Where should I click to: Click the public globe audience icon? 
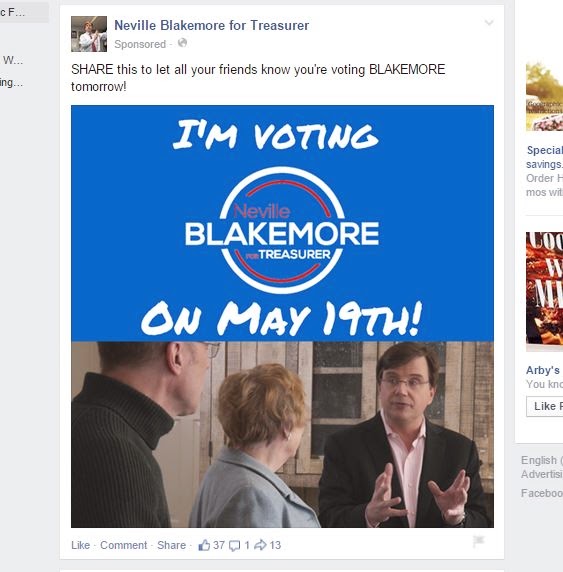pyautogui.click(x=182, y=43)
